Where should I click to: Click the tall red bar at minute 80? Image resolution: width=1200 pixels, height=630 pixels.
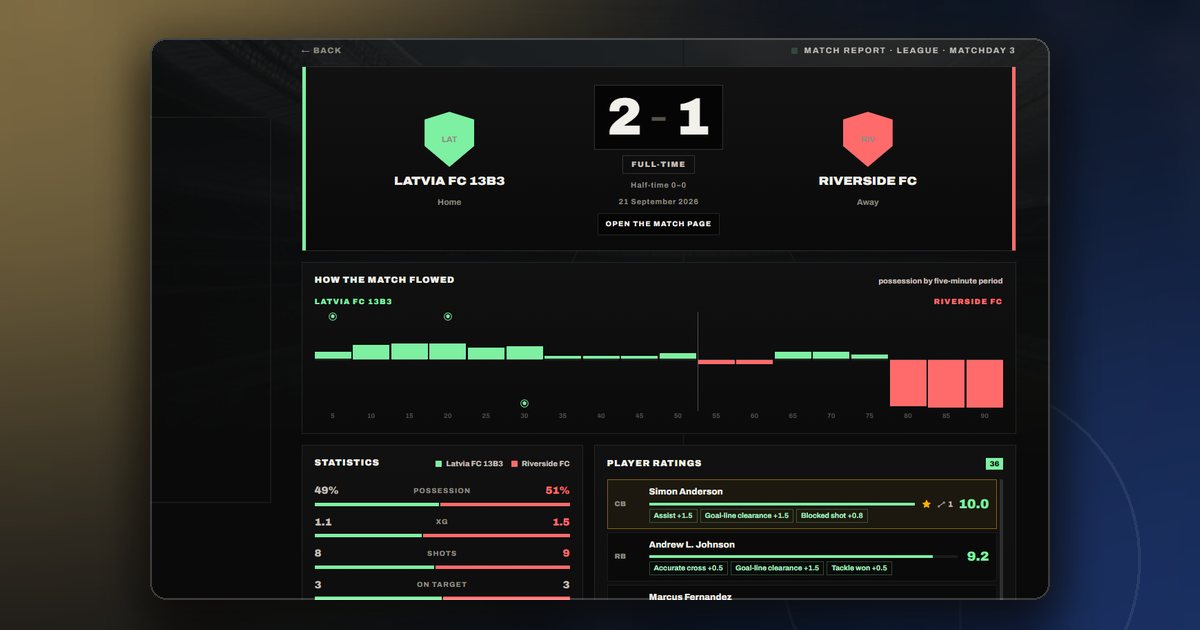click(908, 383)
